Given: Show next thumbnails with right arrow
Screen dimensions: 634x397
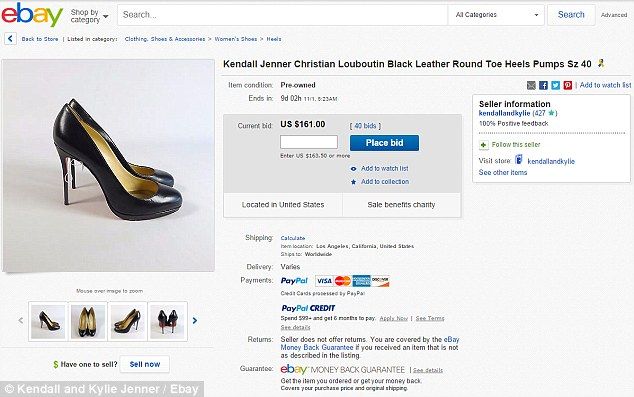Looking at the screenshot, I should [195, 321].
